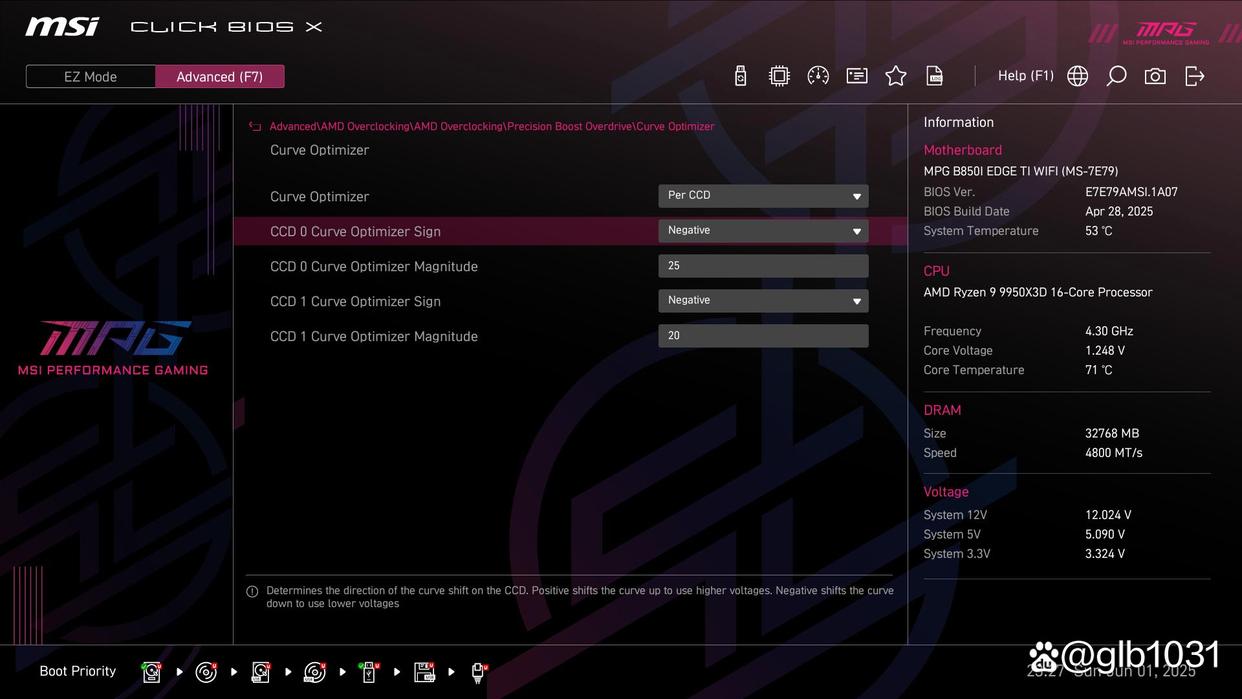This screenshot has height=699, width=1242.
Task: Click the Core Temperature value "71 °C"
Action: pos(1099,370)
